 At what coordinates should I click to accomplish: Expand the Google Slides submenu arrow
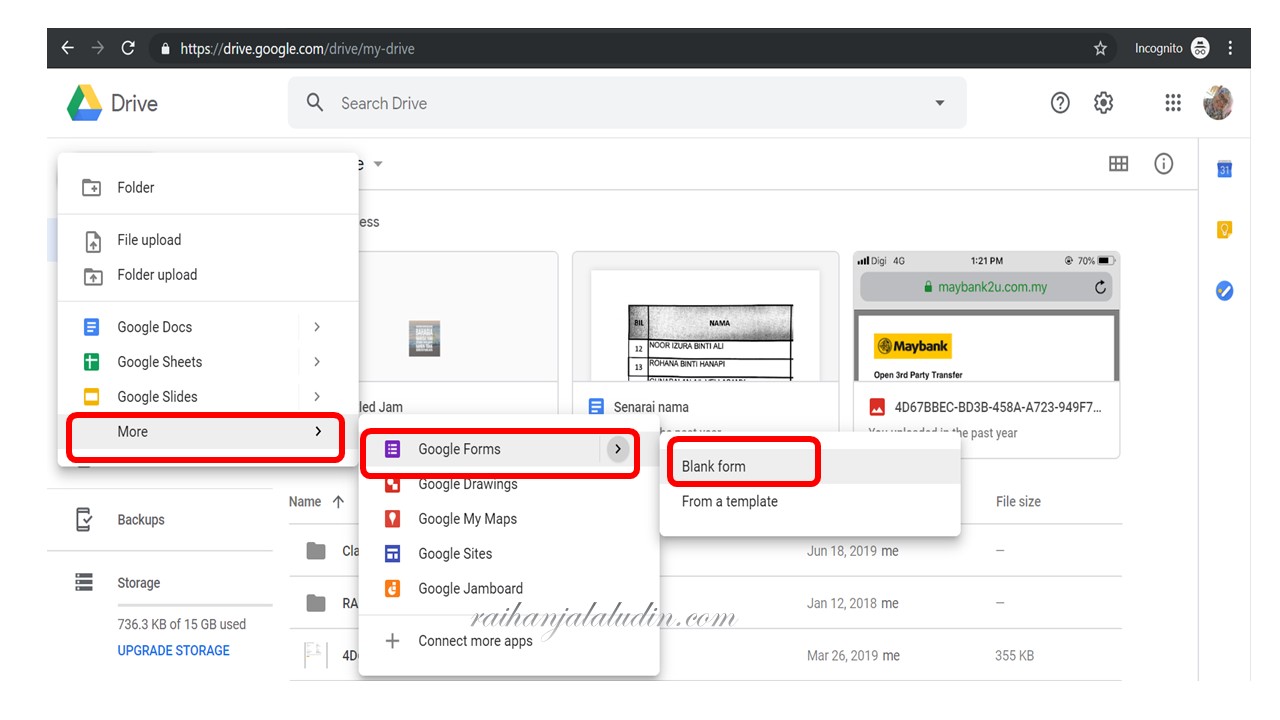click(x=317, y=397)
